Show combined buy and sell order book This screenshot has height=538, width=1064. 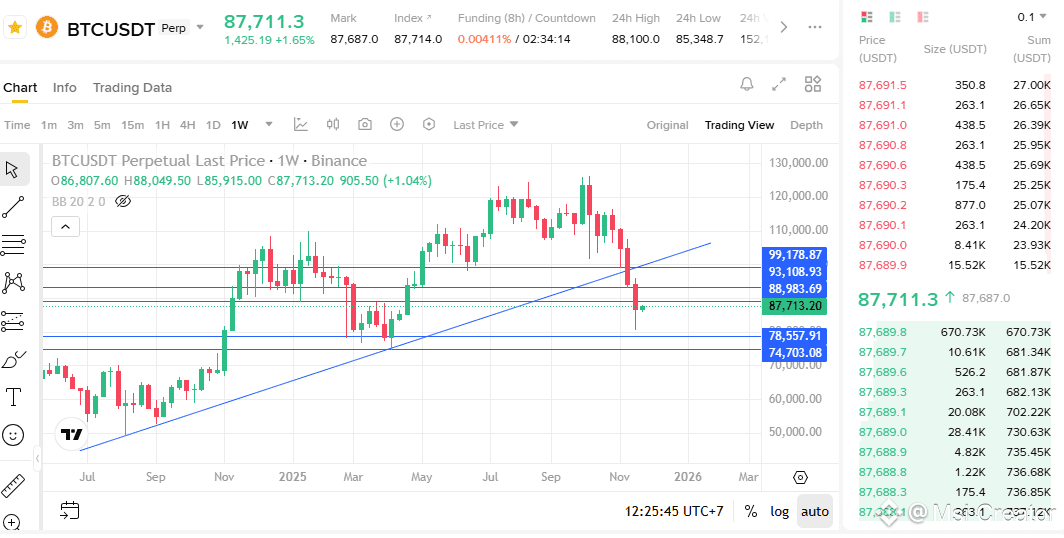coord(867,16)
